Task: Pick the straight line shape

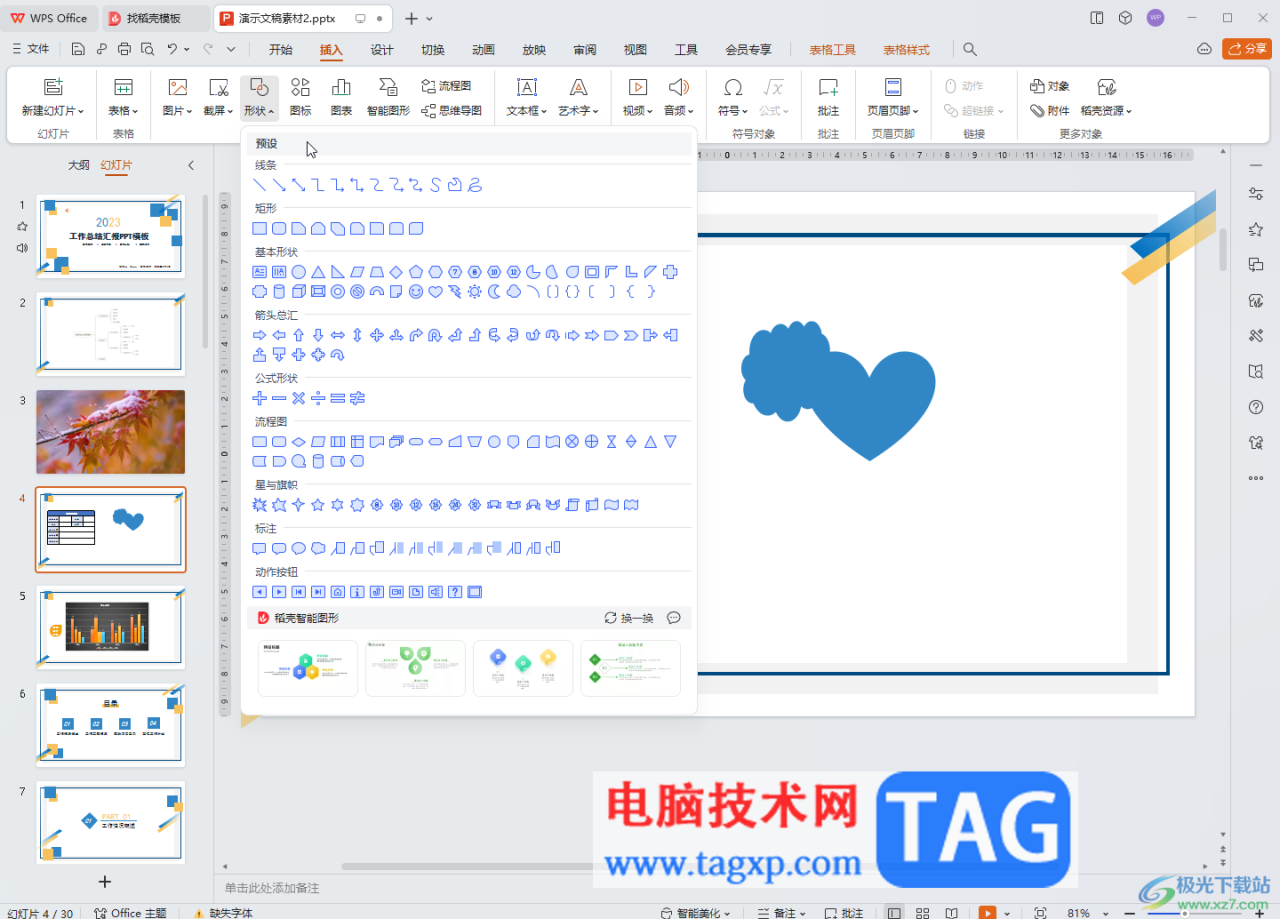Action: 260,185
